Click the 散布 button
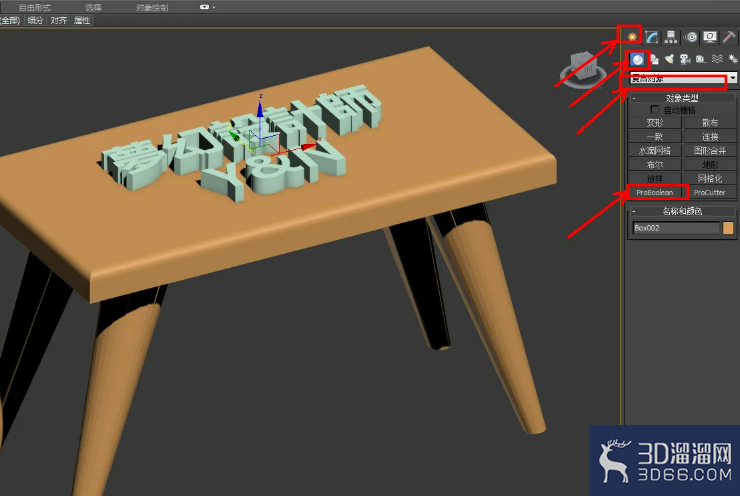 pyautogui.click(x=710, y=123)
